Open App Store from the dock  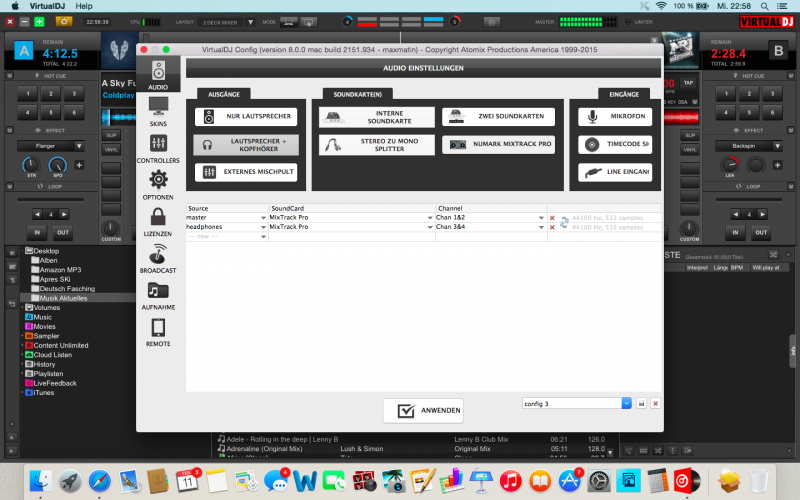(569, 481)
